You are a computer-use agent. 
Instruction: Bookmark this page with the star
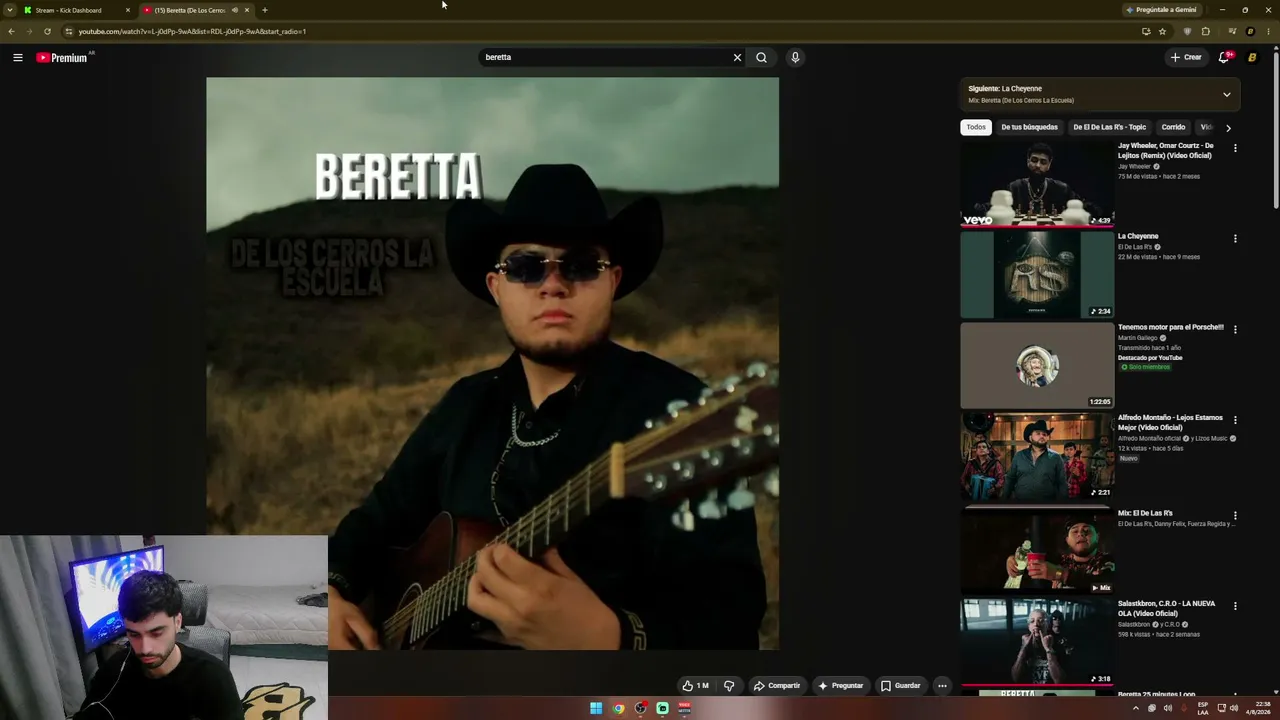pos(1162,31)
